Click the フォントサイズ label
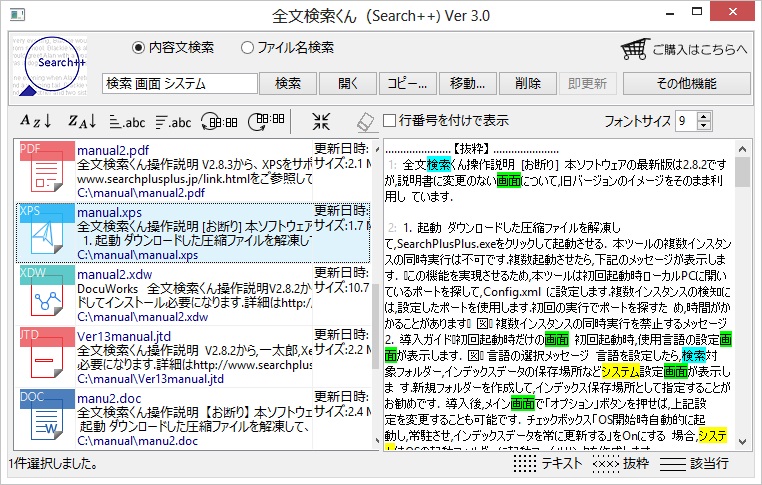The width and height of the screenshot is (762, 485). 637,121
